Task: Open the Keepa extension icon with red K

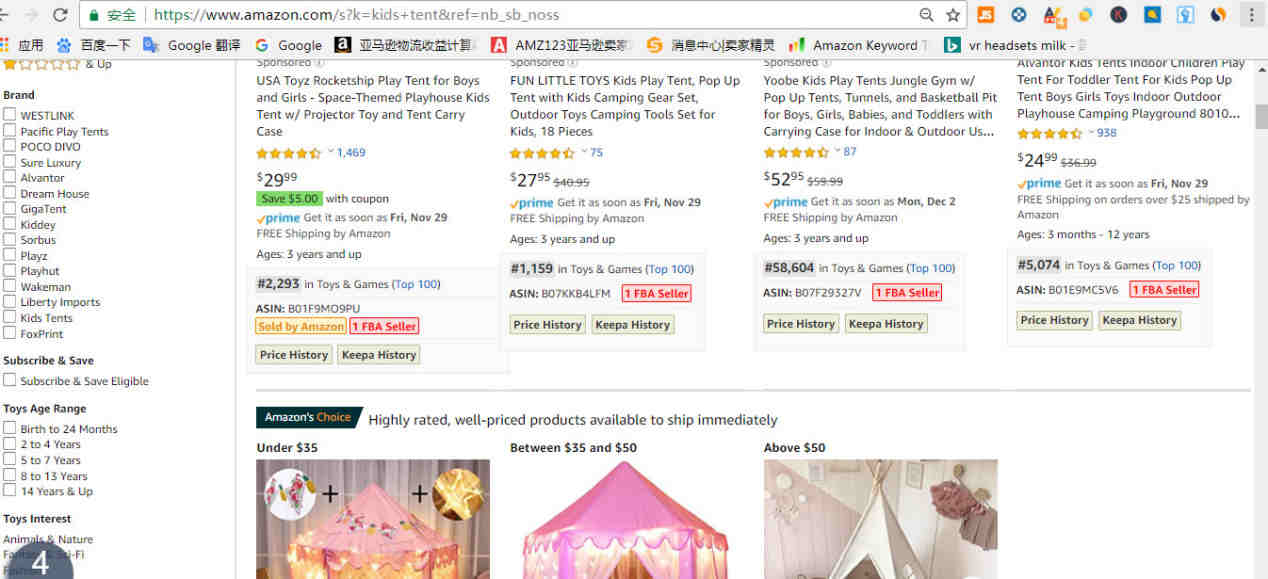Action: coord(1119,15)
